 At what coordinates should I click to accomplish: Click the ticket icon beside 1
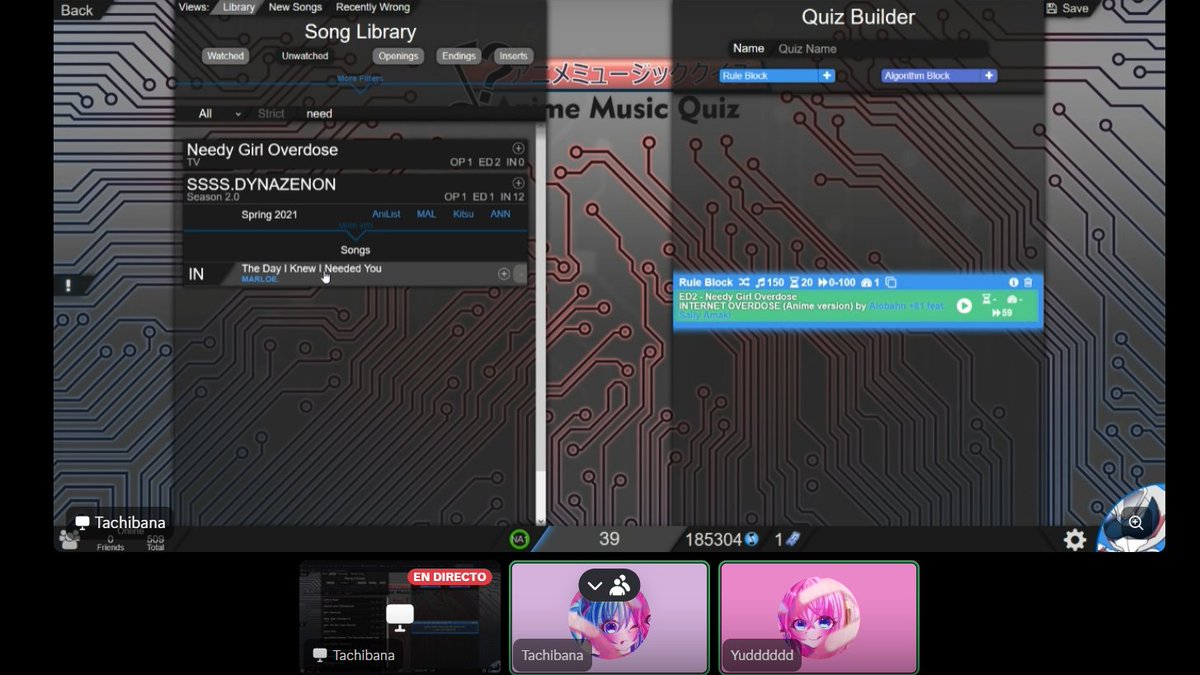coord(792,539)
